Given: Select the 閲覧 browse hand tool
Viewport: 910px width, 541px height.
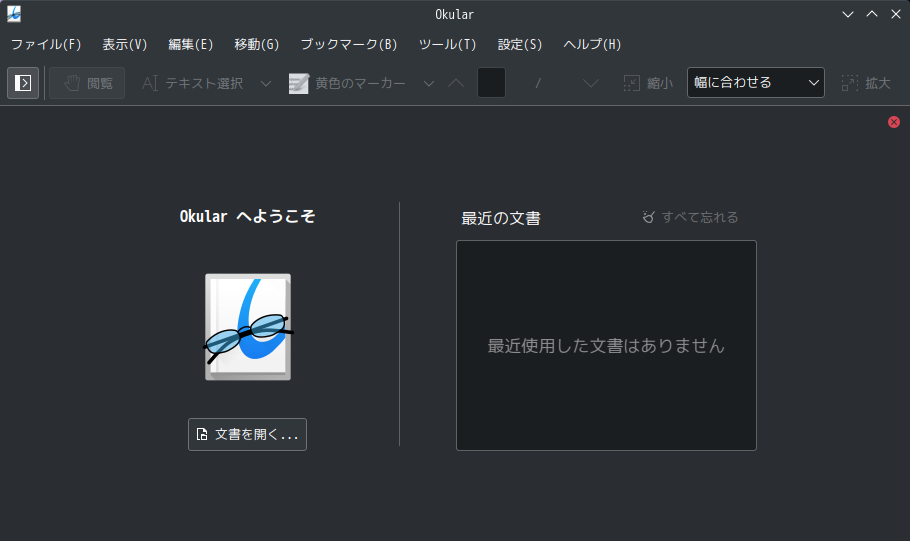Looking at the screenshot, I should point(87,83).
